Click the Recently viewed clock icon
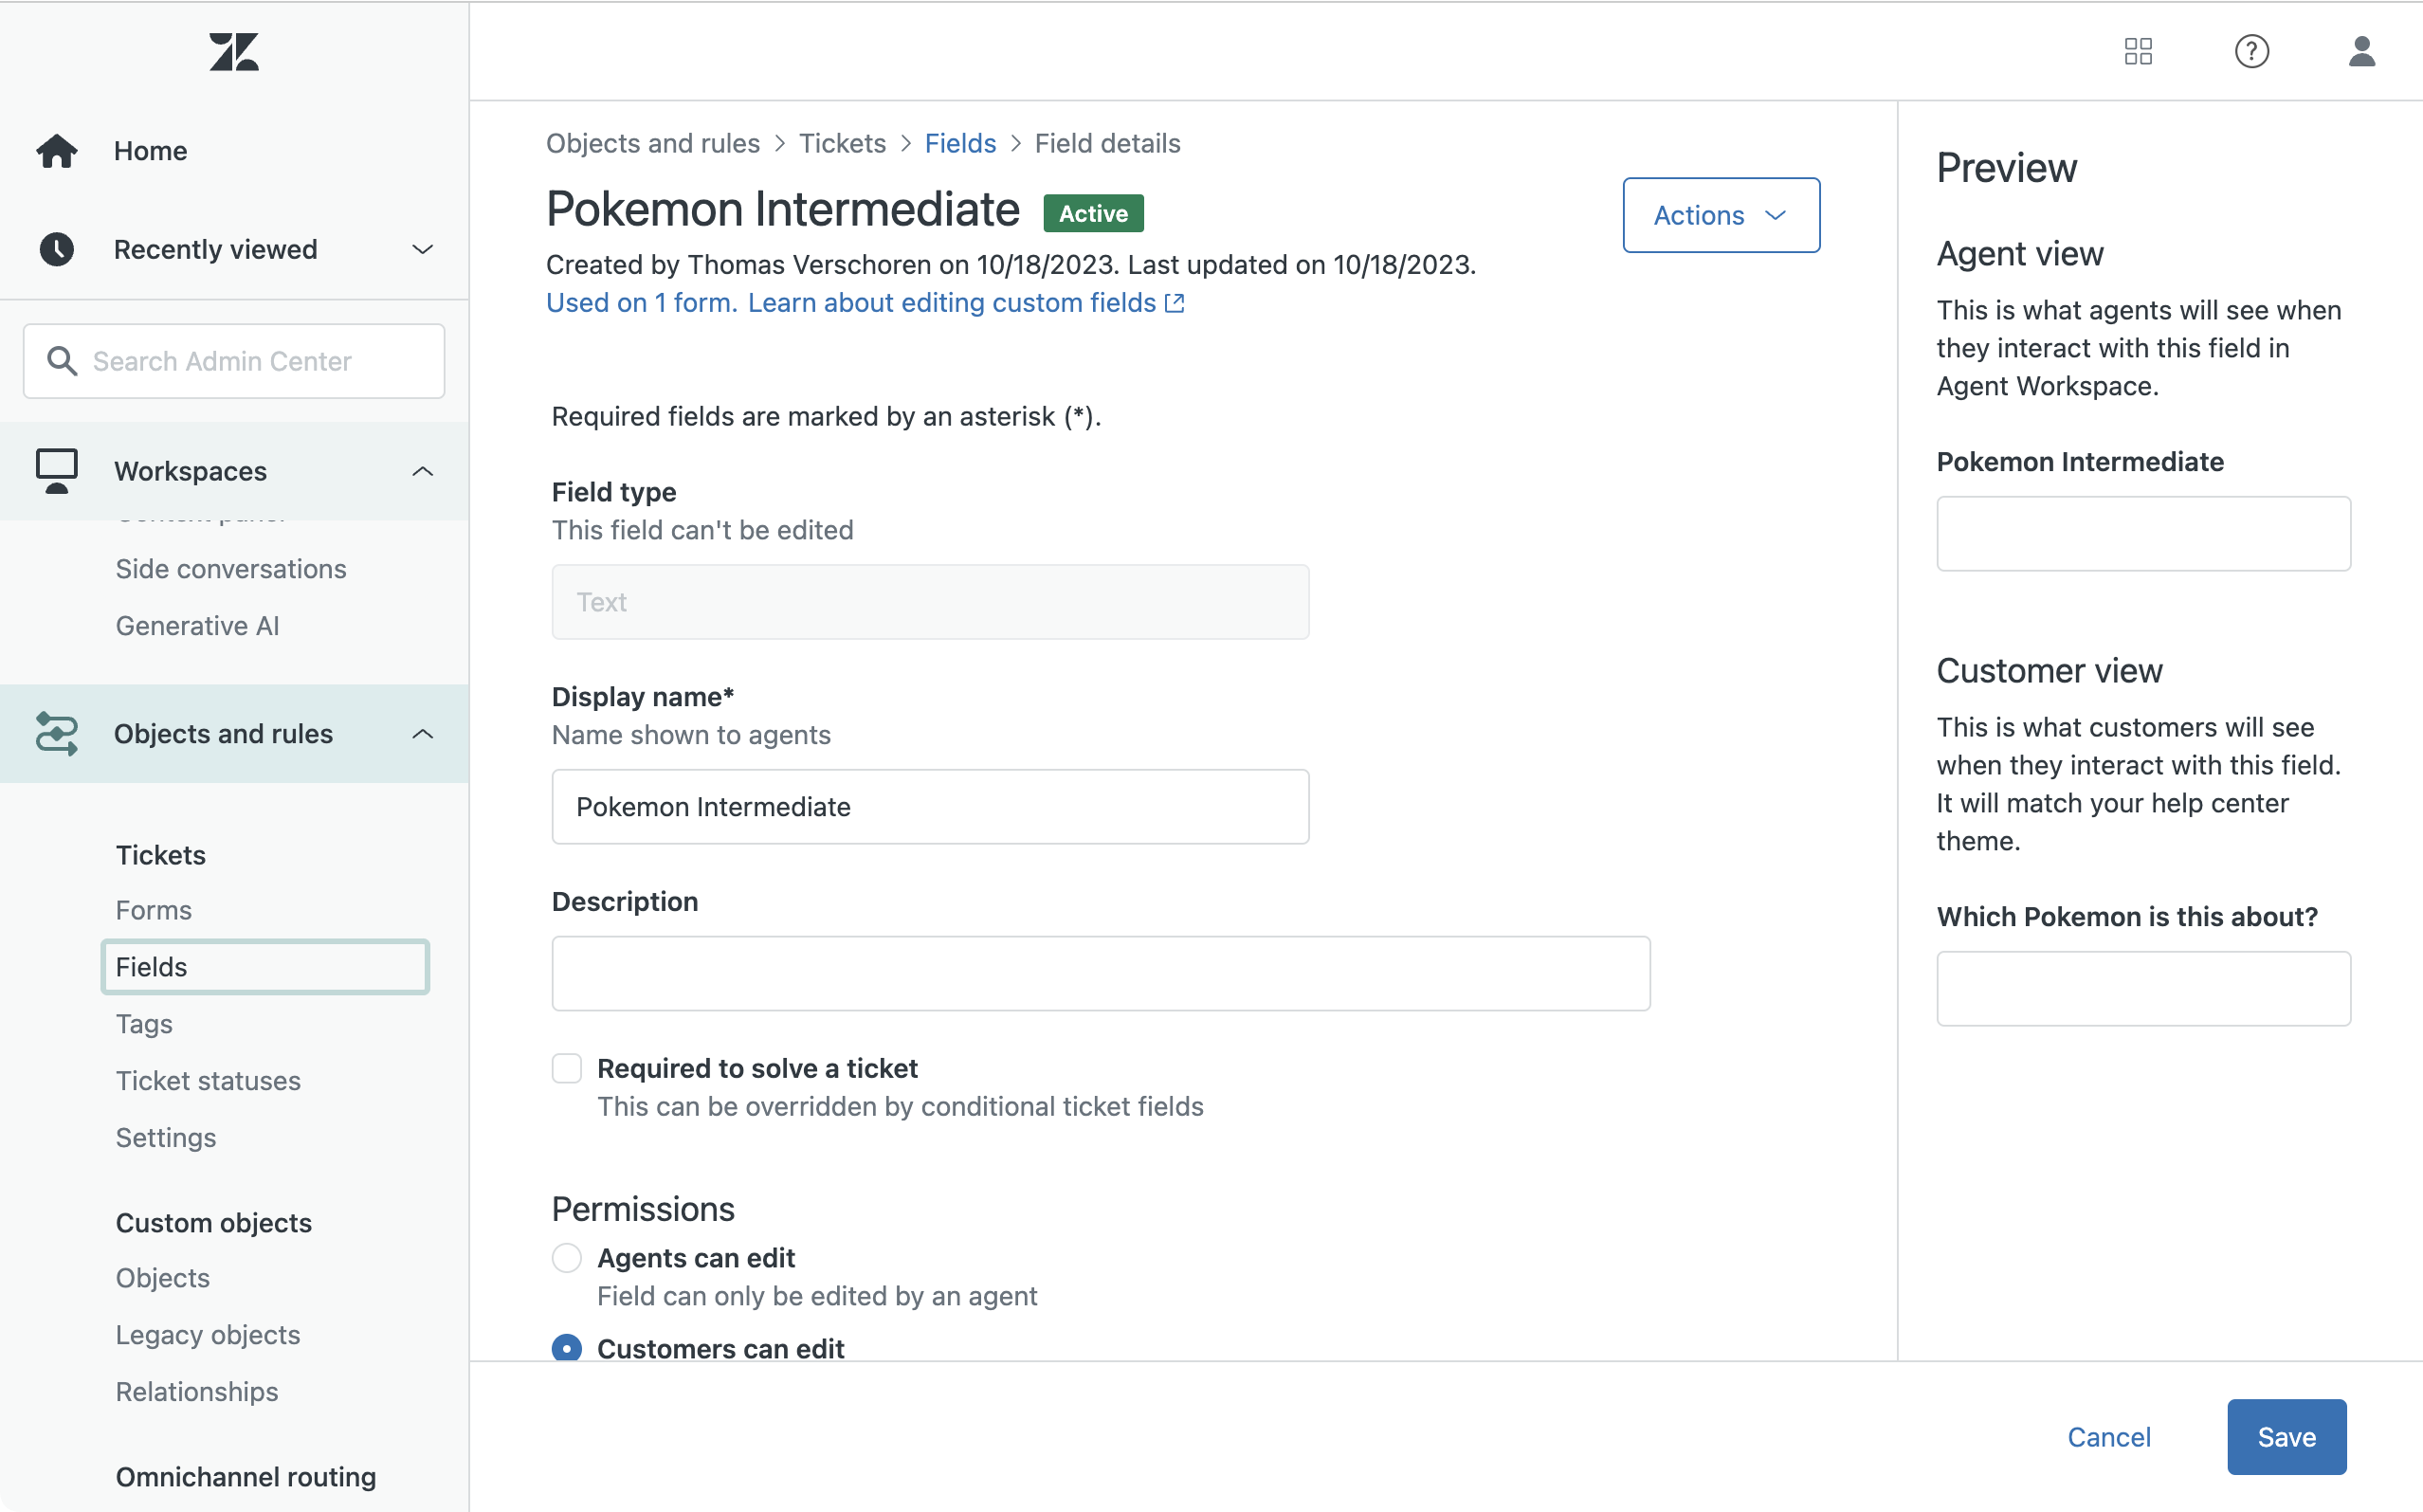Screen dimensions: 2423x1512 tap(57, 249)
